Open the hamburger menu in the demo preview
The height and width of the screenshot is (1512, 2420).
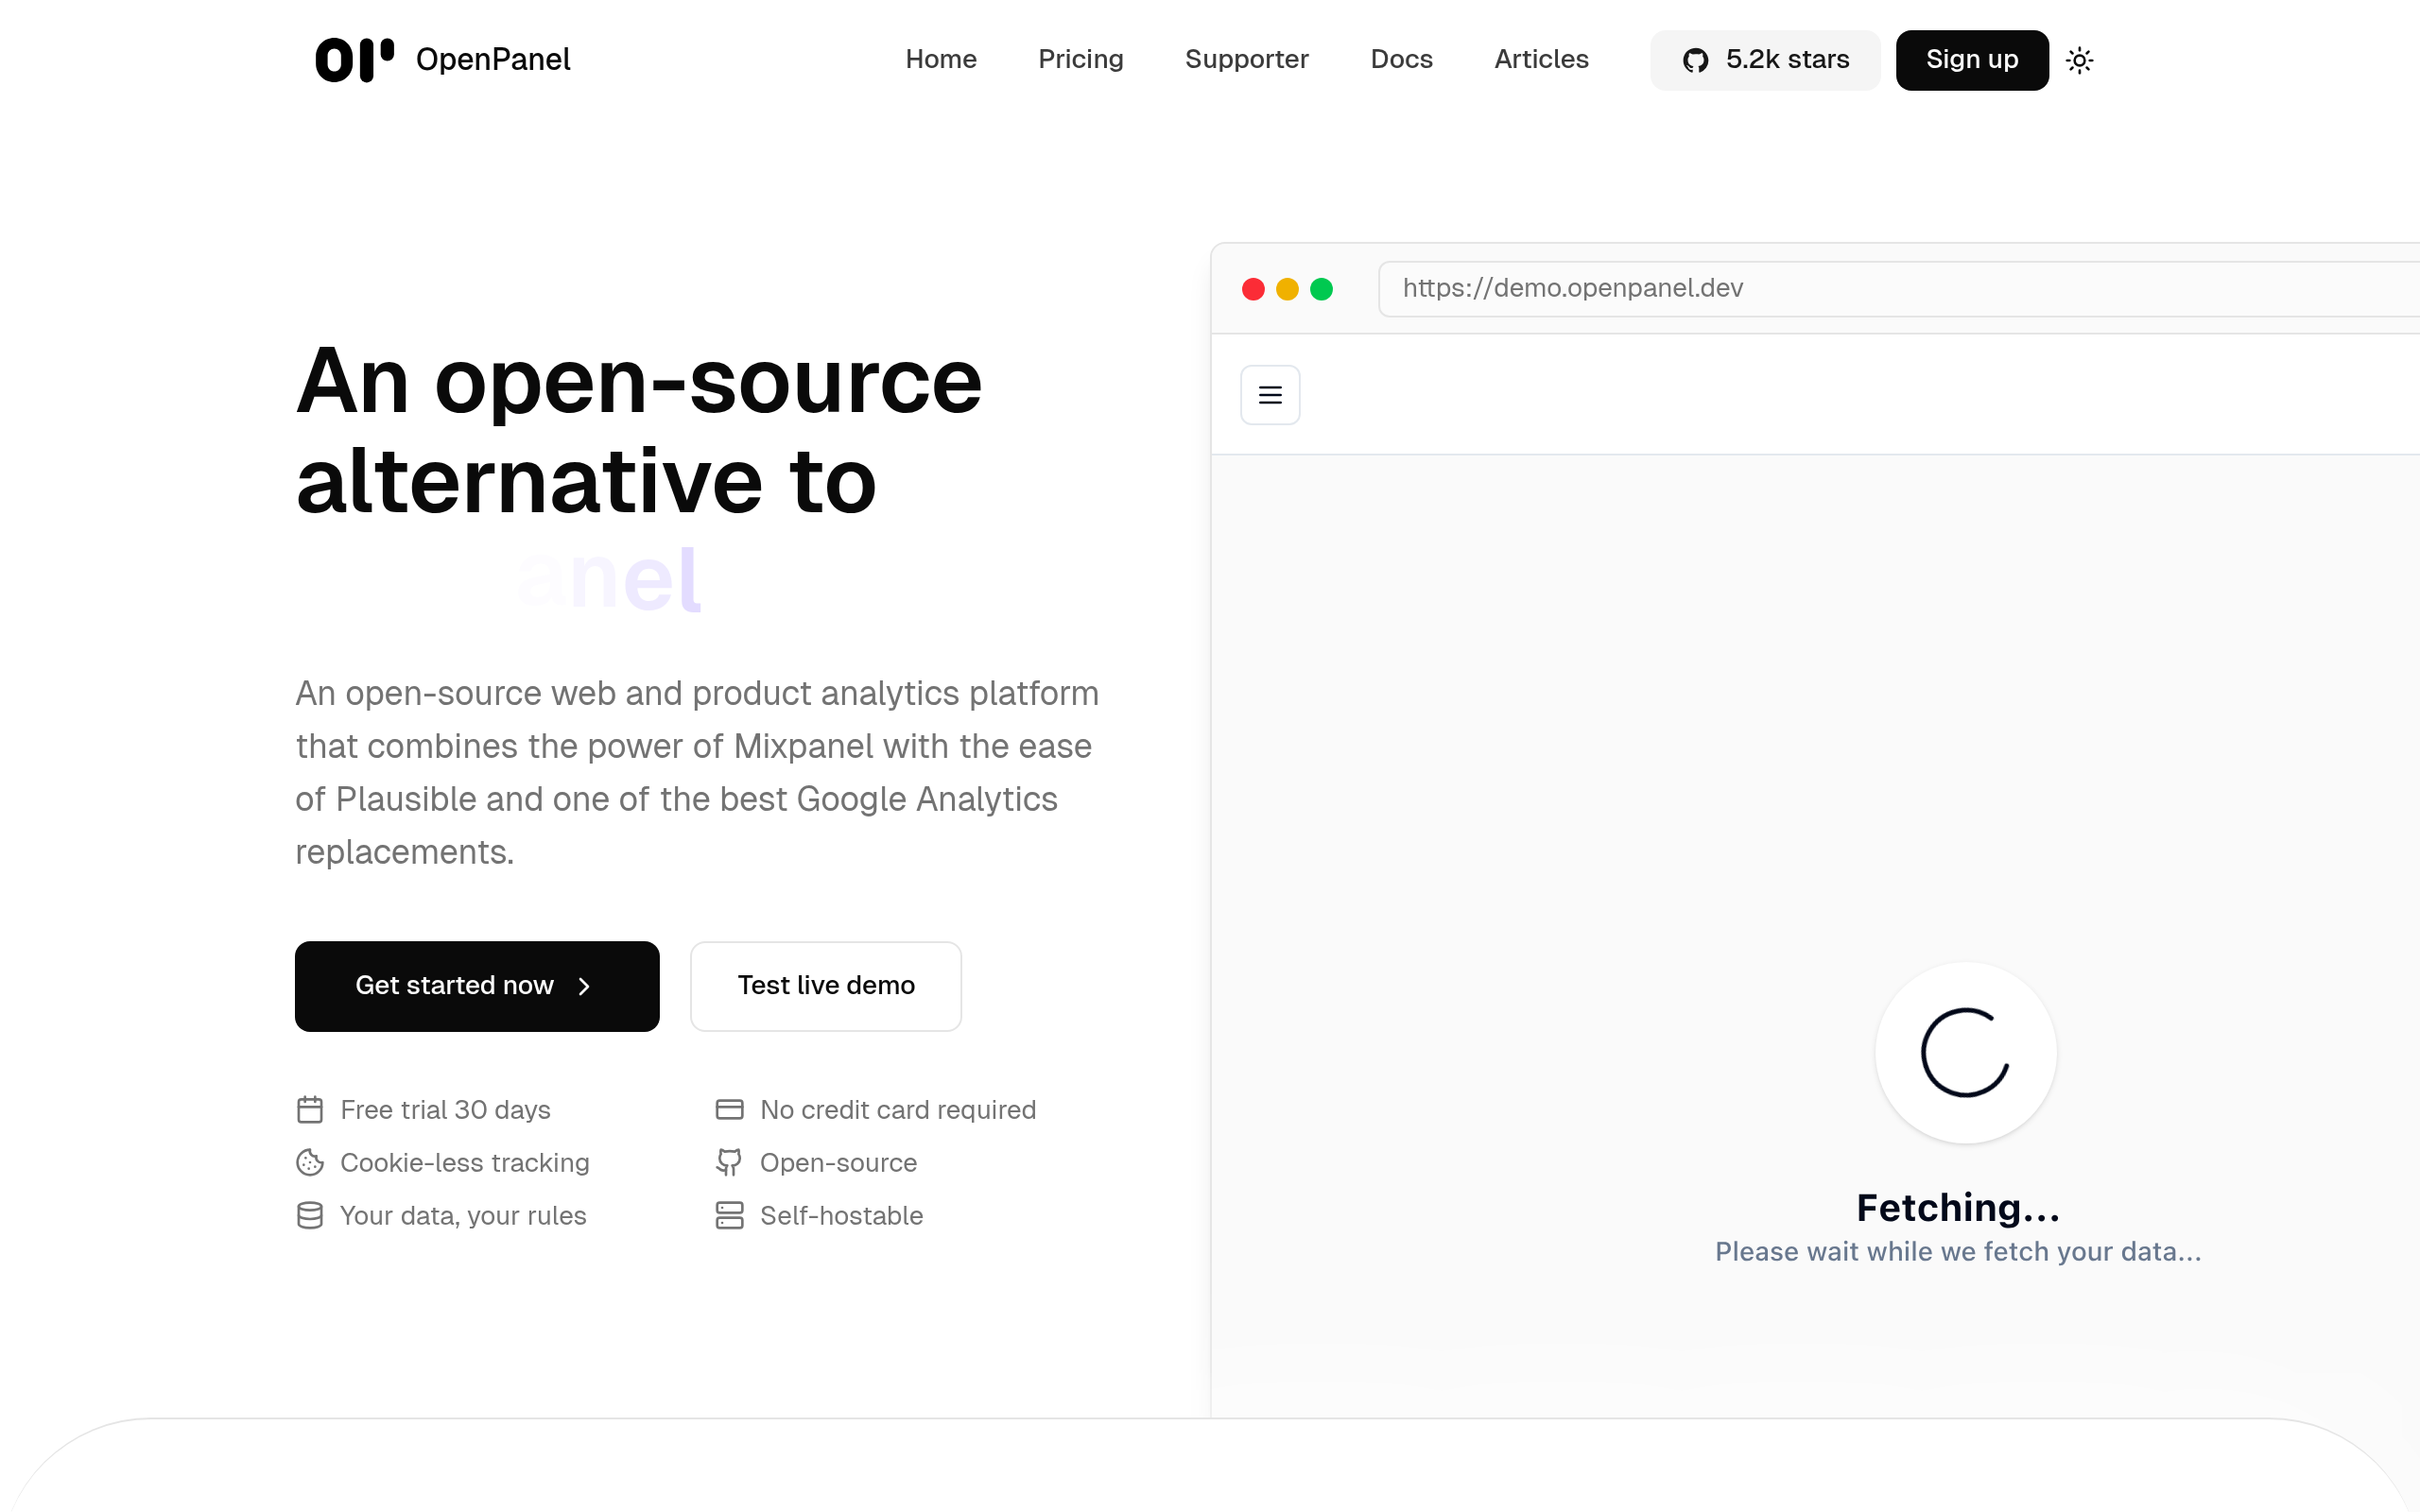[x=1269, y=394]
